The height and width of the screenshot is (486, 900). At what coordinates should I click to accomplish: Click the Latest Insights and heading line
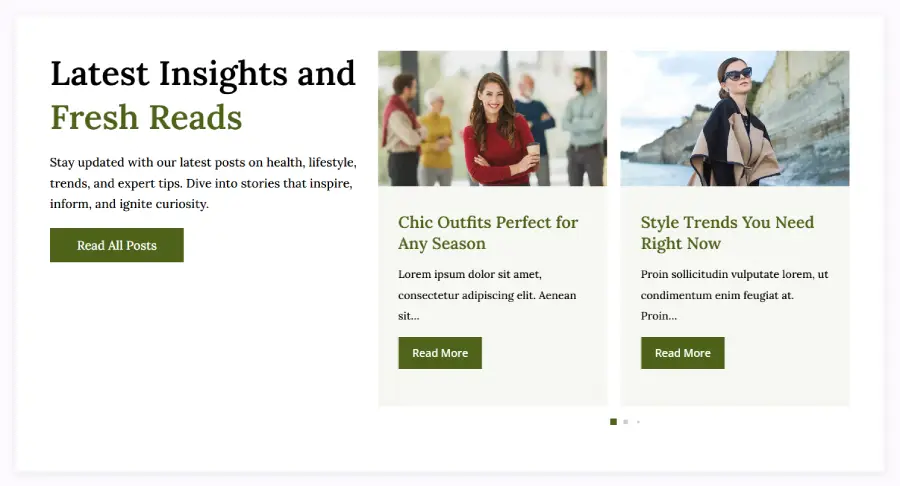203,74
